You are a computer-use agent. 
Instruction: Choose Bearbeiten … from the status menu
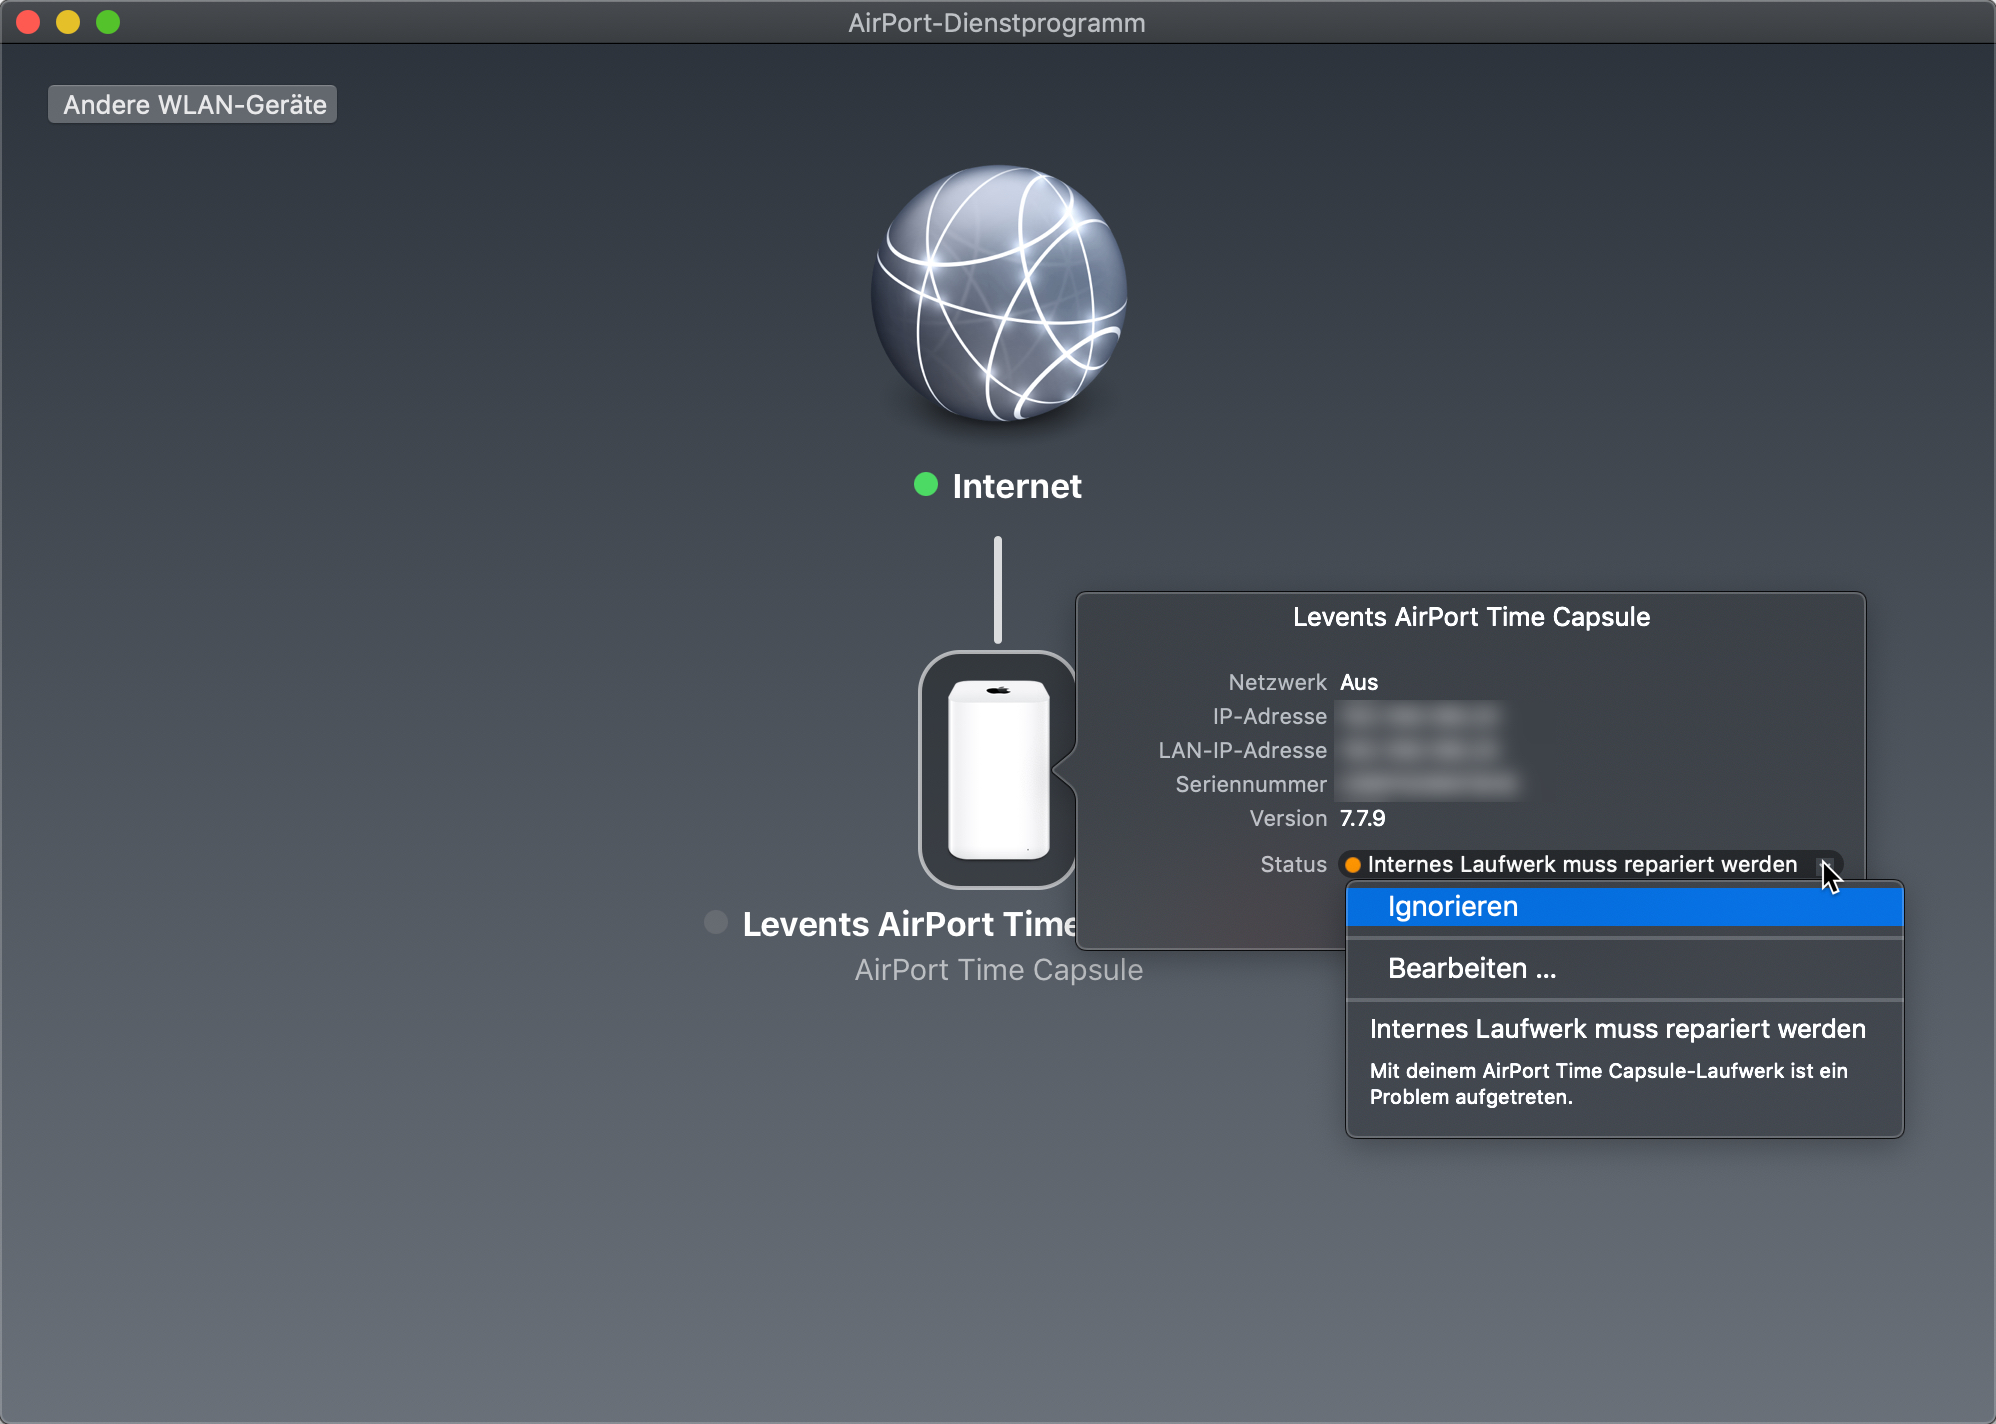coord(1472,969)
